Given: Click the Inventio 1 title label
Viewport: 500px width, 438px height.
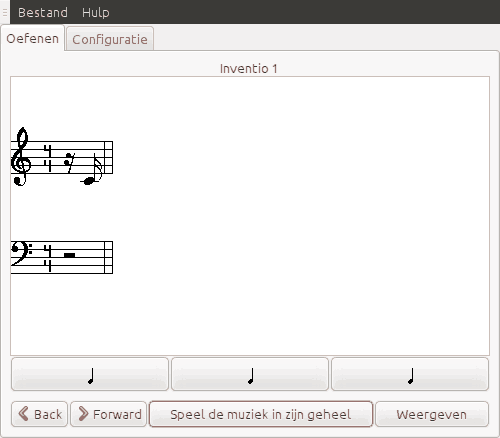Looking at the screenshot, I should pyautogui.click(x=249, y=69).
